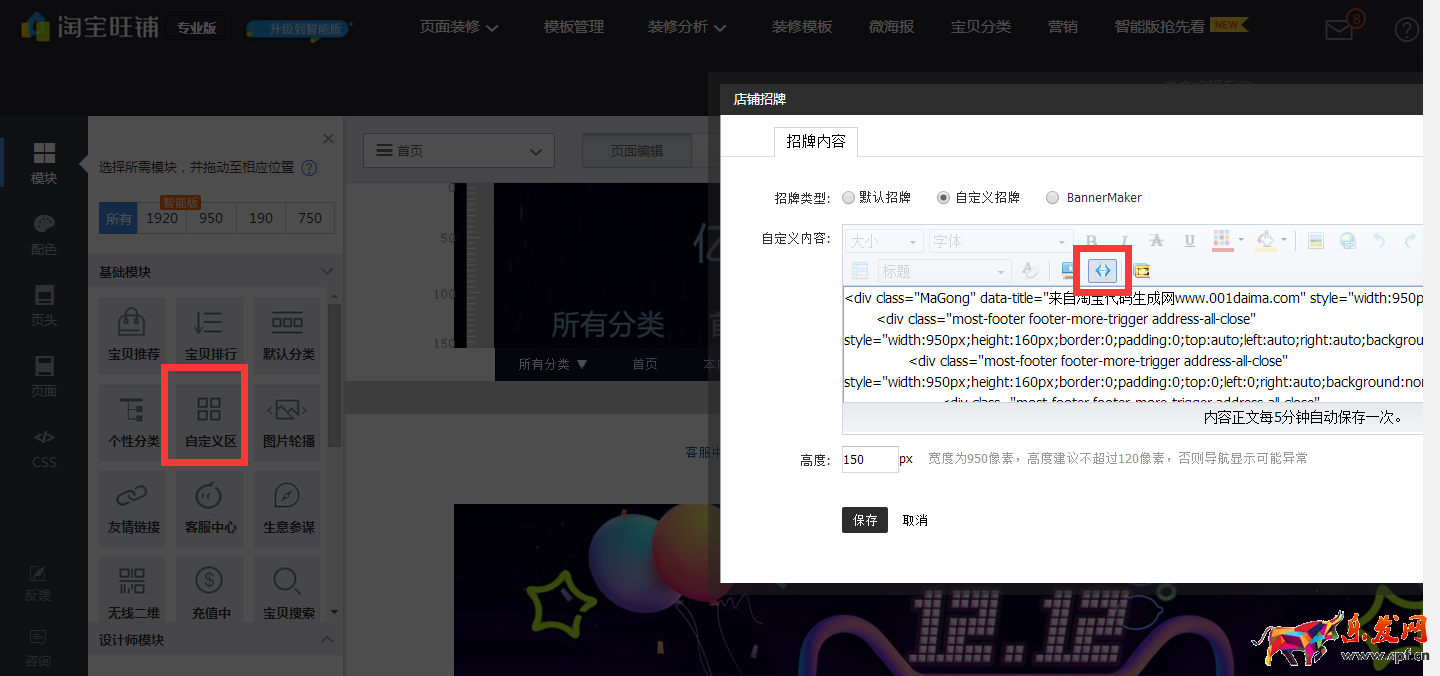Viewport: 1440px width, 676px height.
Task: Select the 自定义招牌 radio option
Action: [x=943, y=198]
